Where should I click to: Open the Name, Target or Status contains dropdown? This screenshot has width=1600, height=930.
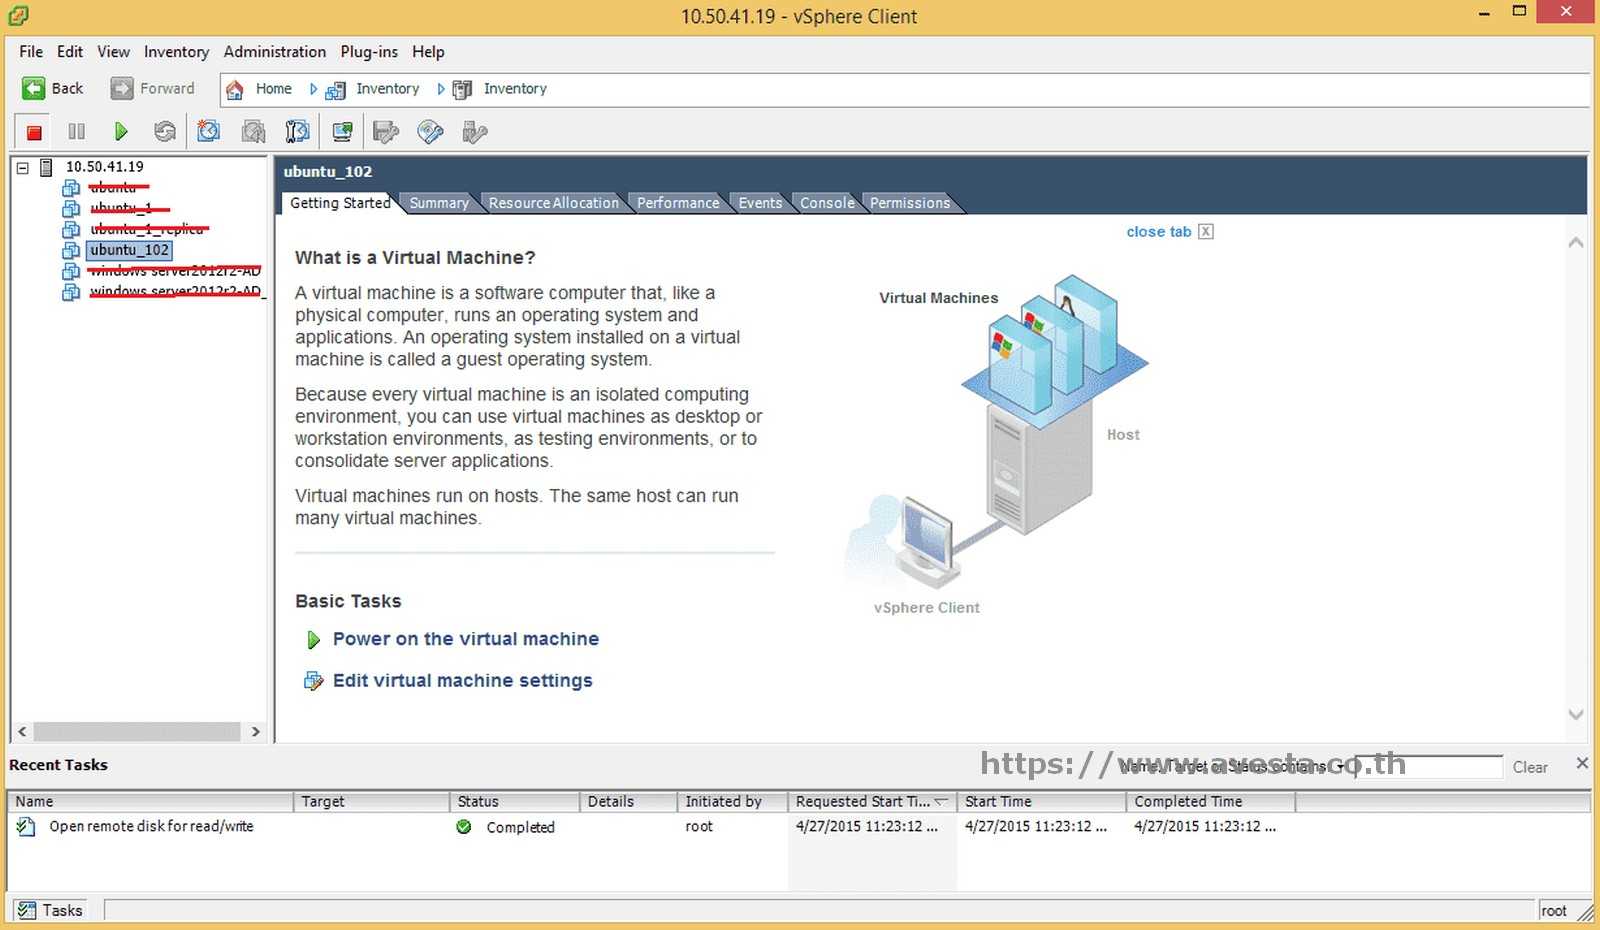(1340, 766)
